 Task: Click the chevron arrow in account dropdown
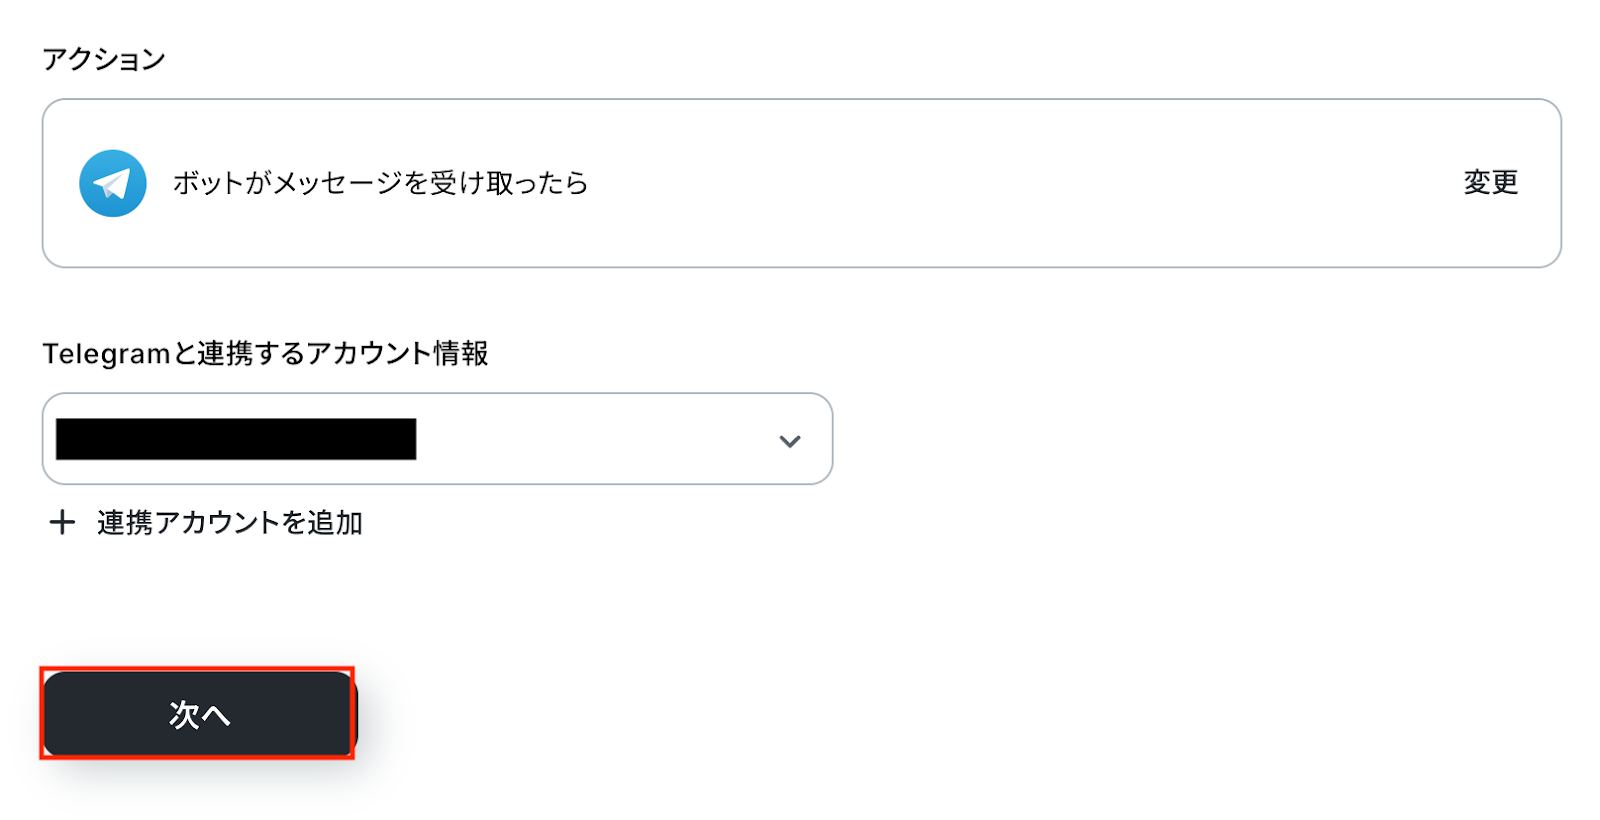click(x=790, y=441)
